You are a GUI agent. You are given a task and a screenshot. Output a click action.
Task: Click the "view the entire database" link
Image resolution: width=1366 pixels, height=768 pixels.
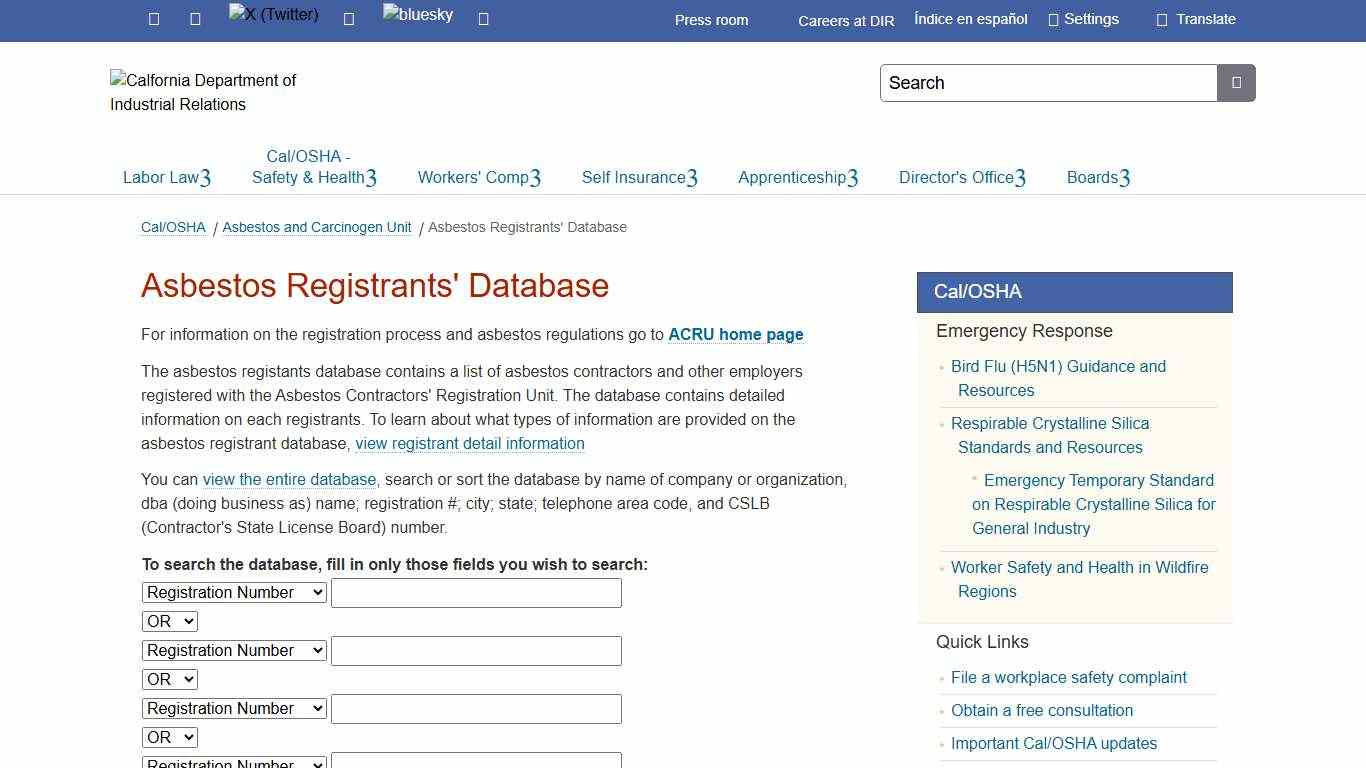click(x=289, y=479)
